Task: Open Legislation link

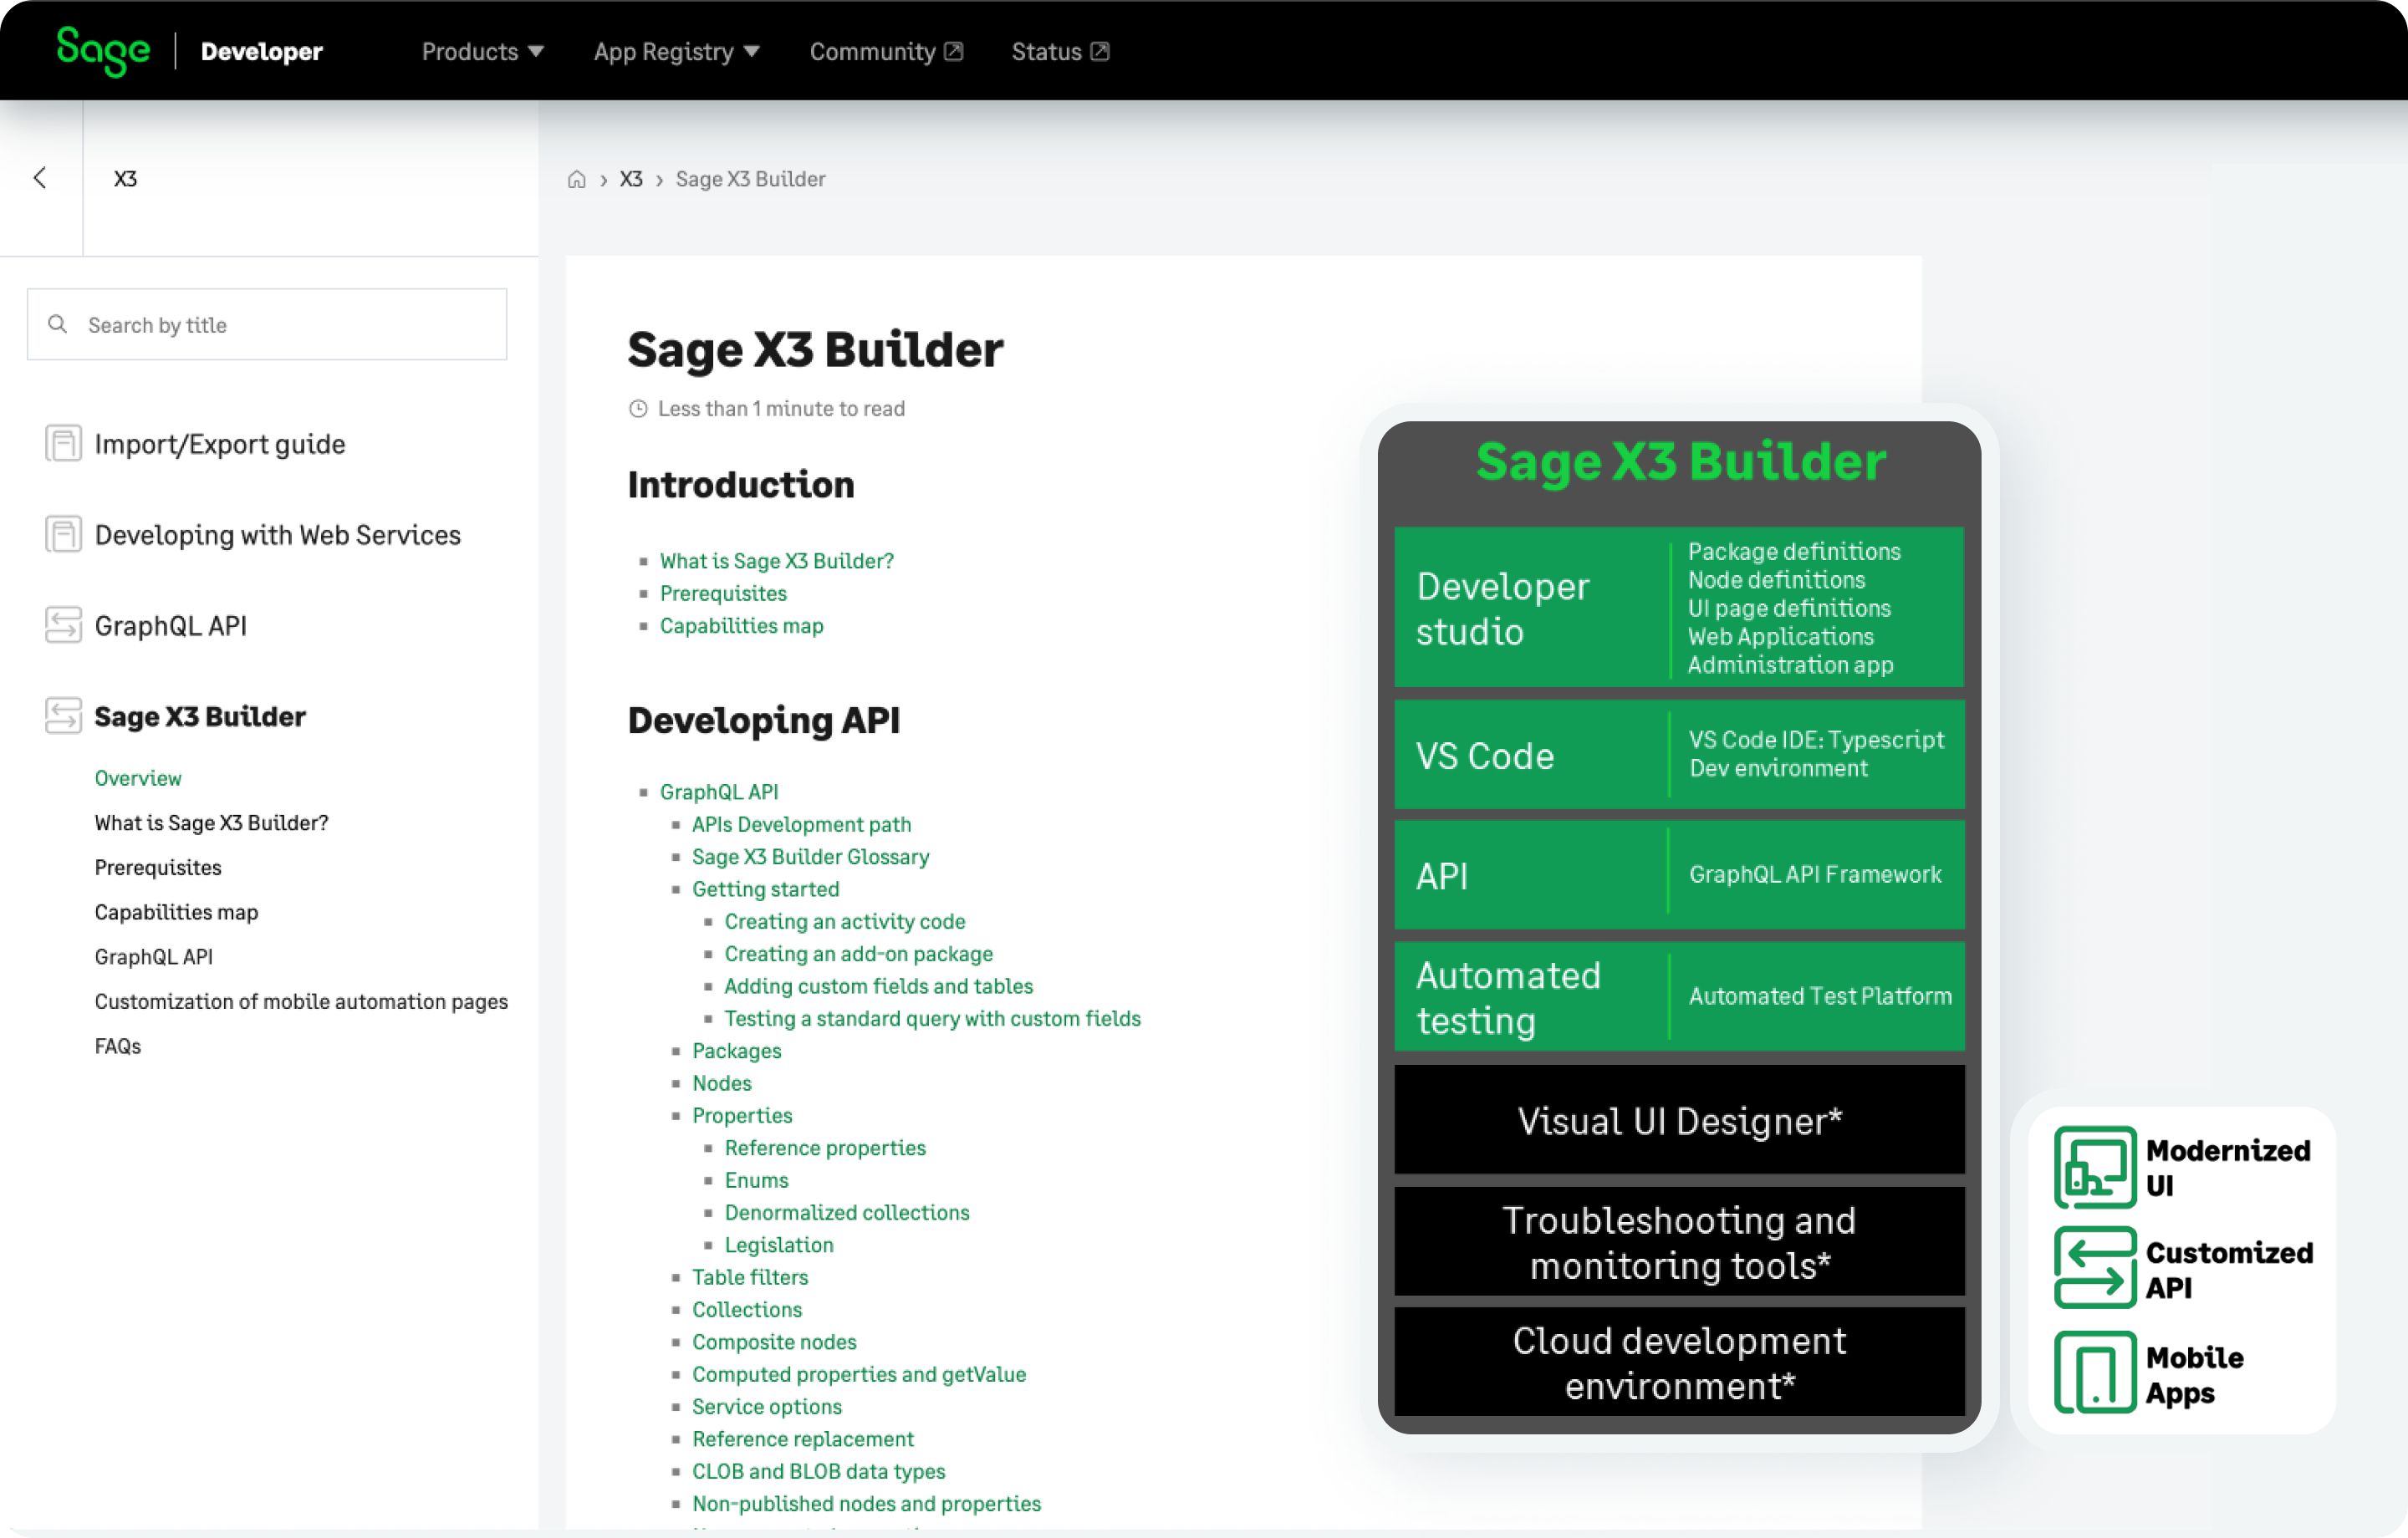Action: pos(779,1244)
